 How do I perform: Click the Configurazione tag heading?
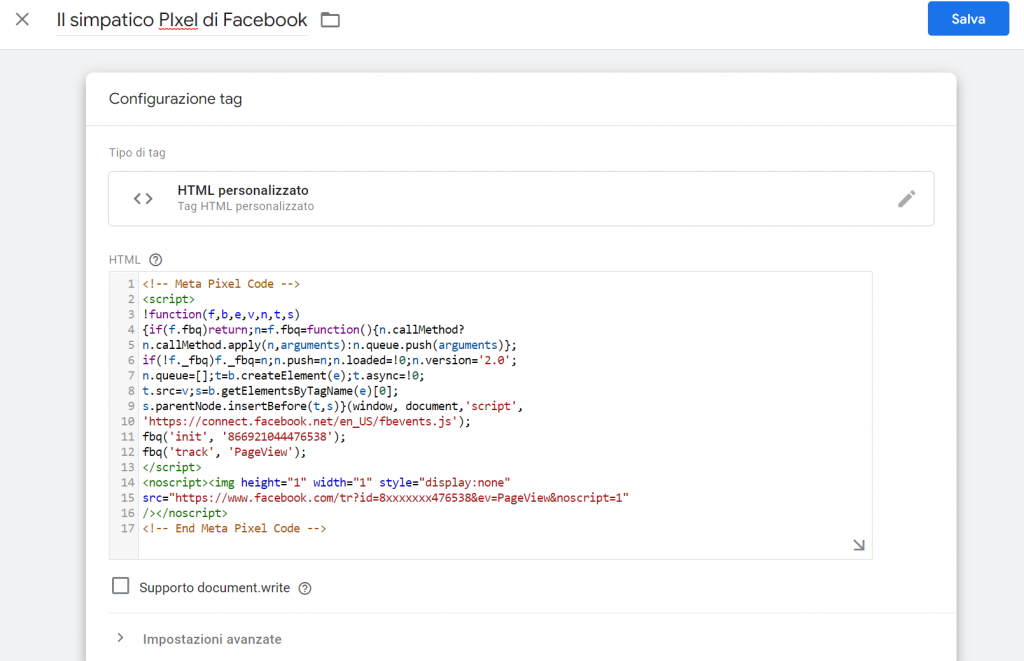[x=175, y=99]
